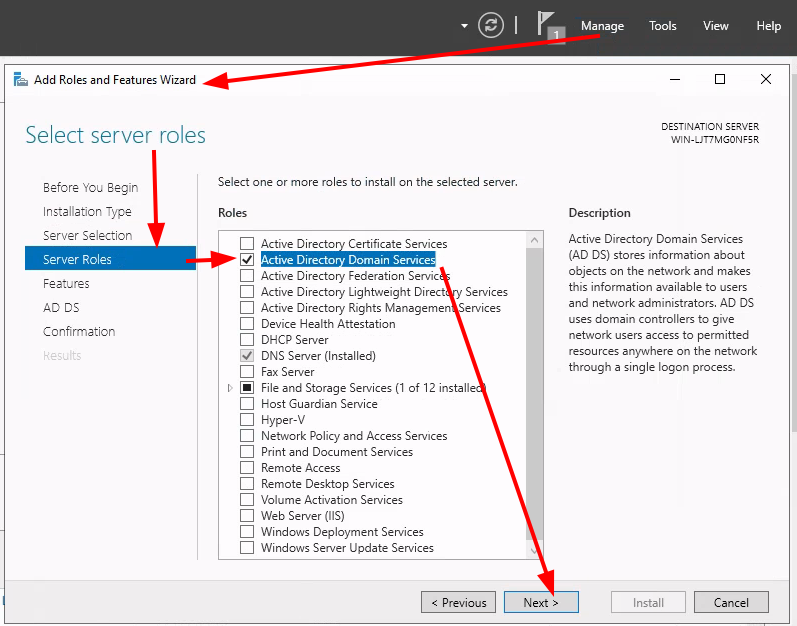Check Active Directory Rights Management Services
The image size is (797, 626).
point(247,307)
